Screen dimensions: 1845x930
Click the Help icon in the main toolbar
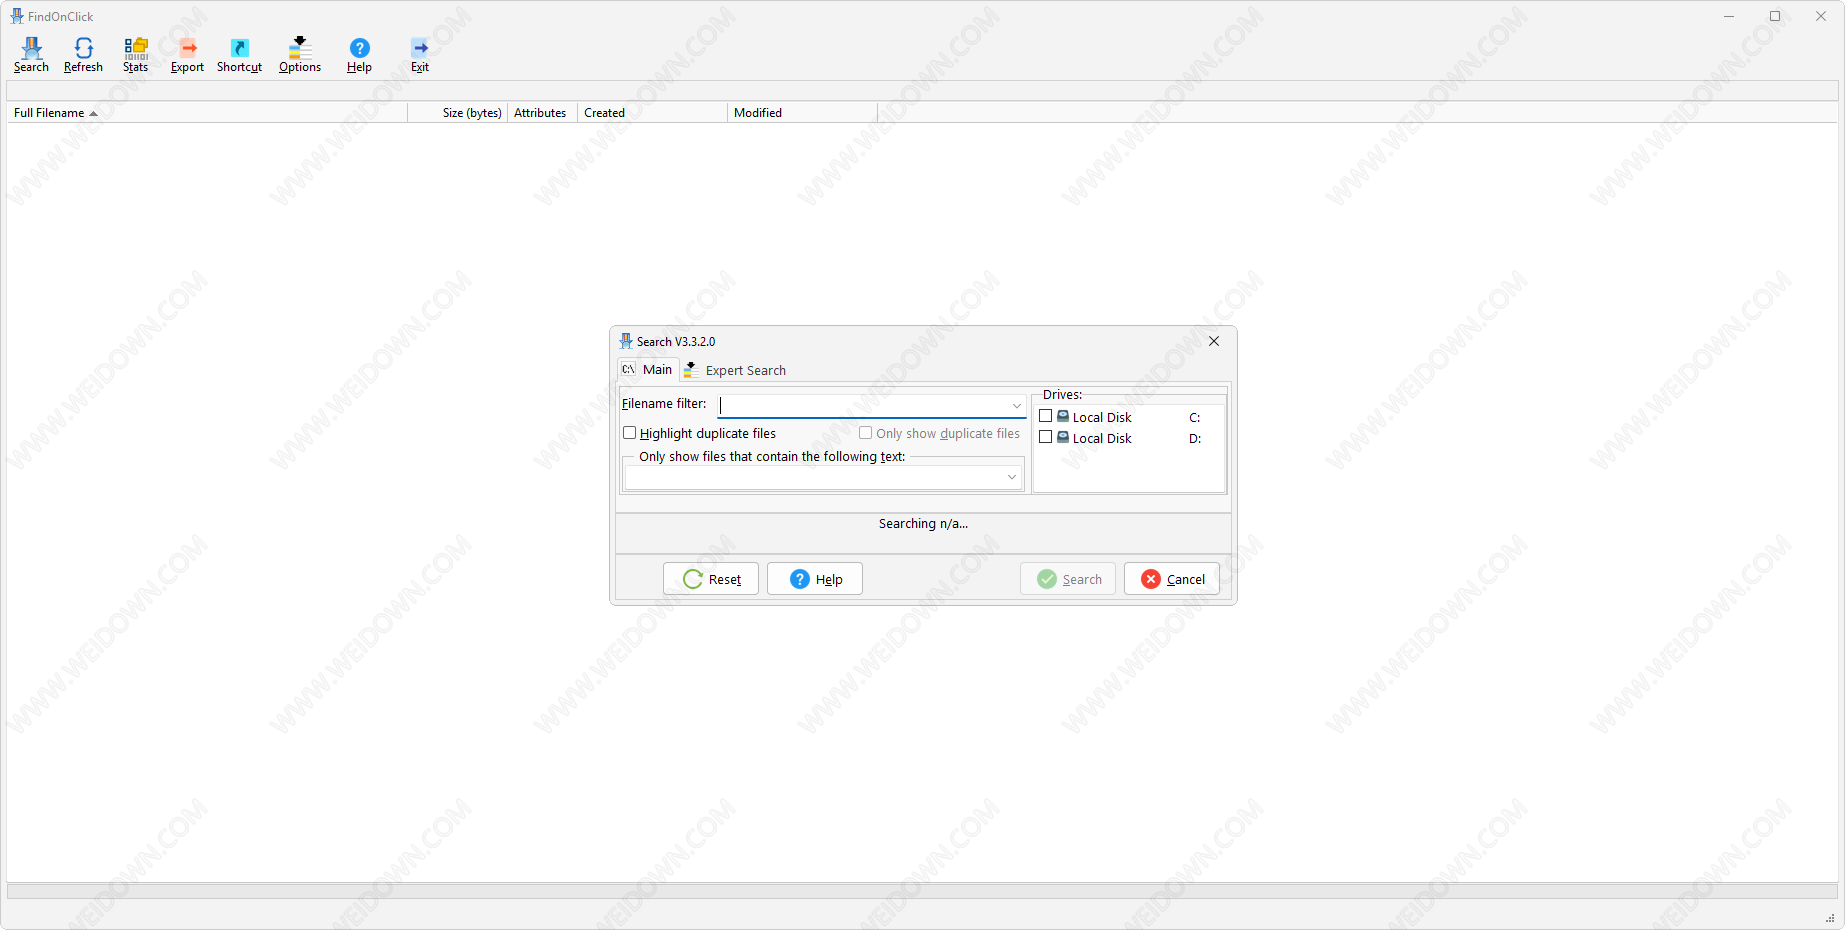pyautogui.click(x=359, y=55)
